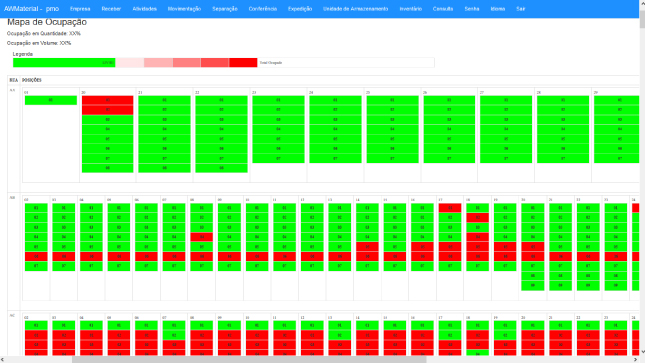Click the horizontal scrollbar right arrow

(635, 360)
